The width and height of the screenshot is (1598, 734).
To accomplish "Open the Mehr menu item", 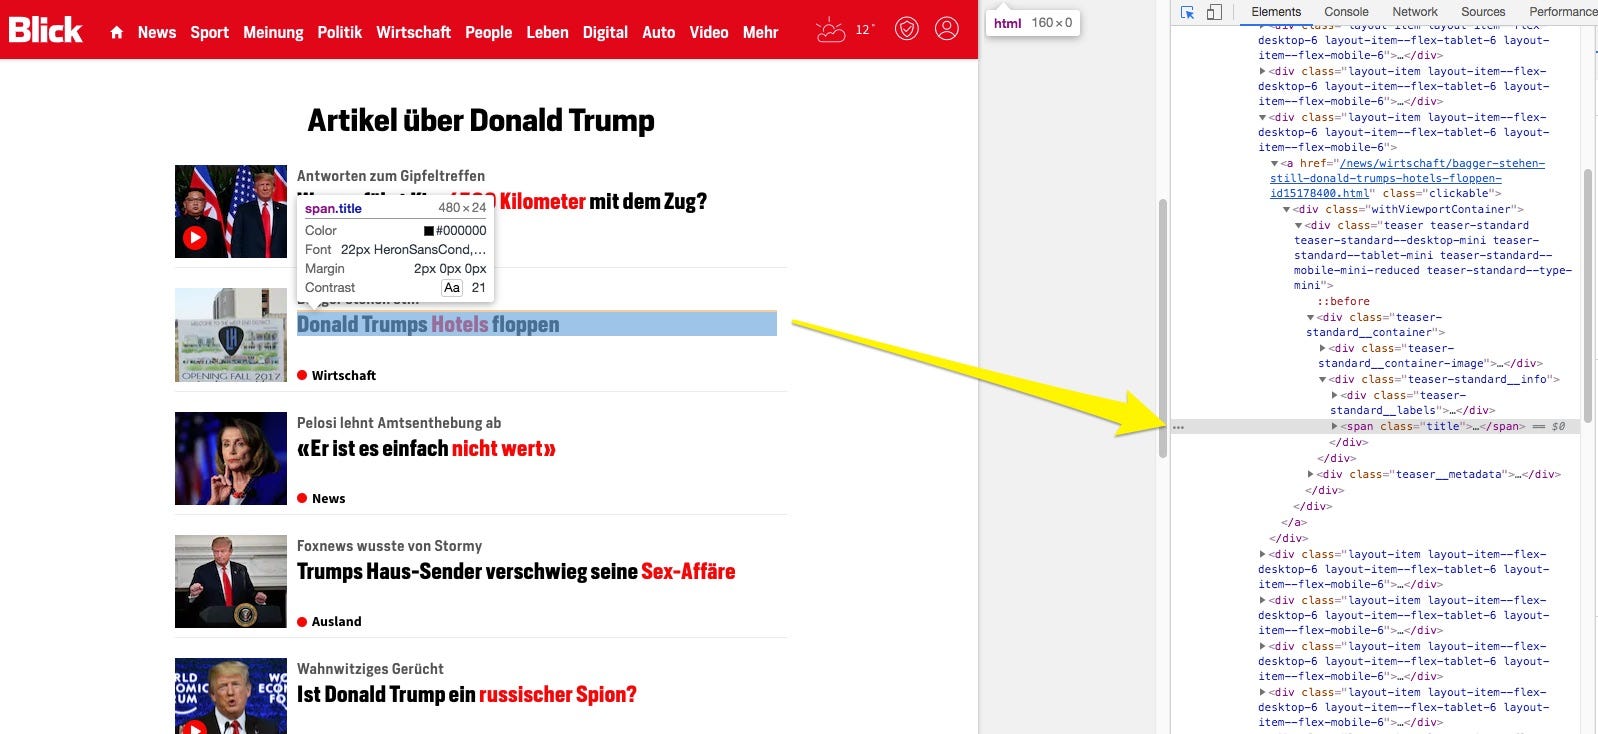I will point(761,32).
